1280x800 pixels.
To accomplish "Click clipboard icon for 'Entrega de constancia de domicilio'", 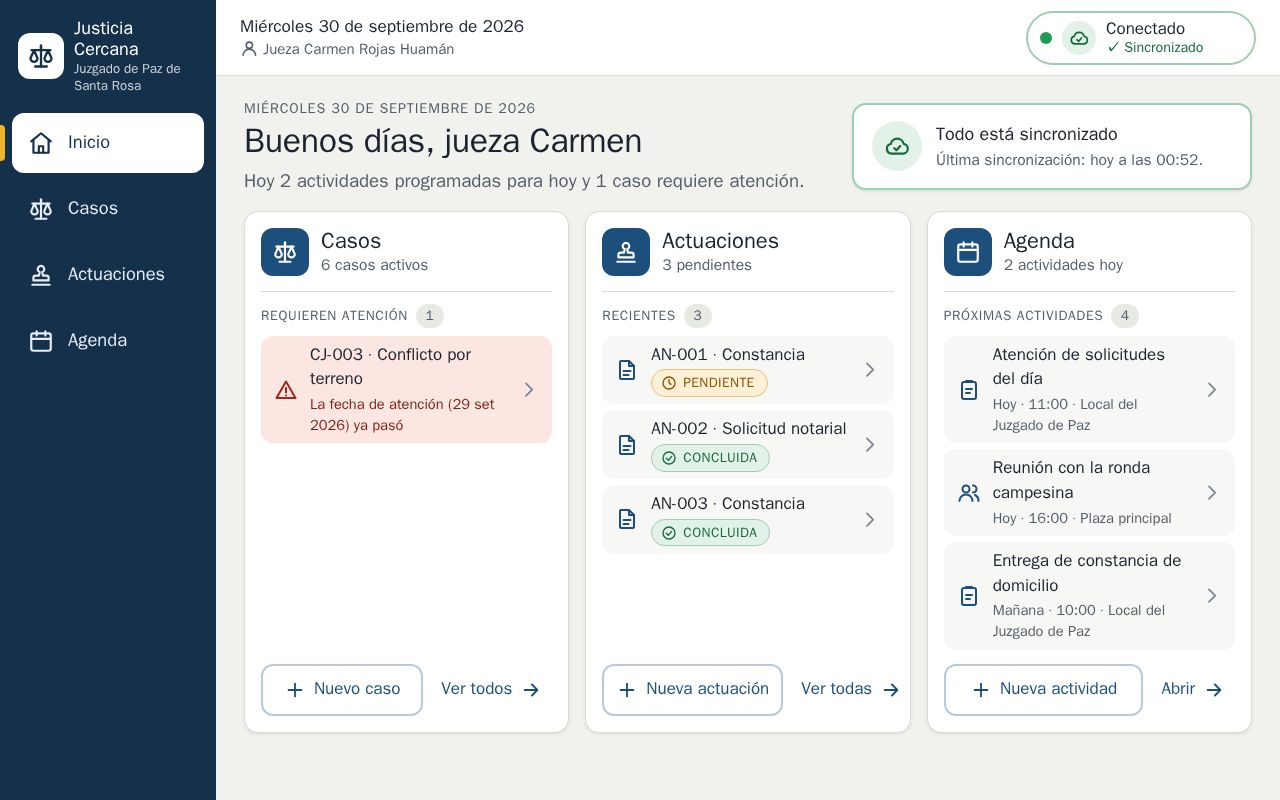I will click(x=969, y=596).
